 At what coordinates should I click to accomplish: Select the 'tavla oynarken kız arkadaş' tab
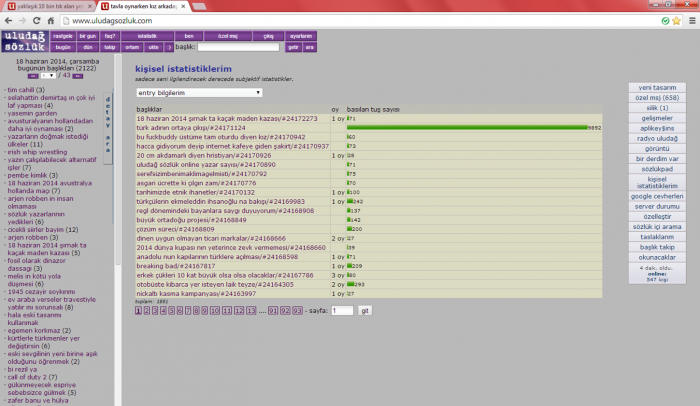tap(143, 6)
